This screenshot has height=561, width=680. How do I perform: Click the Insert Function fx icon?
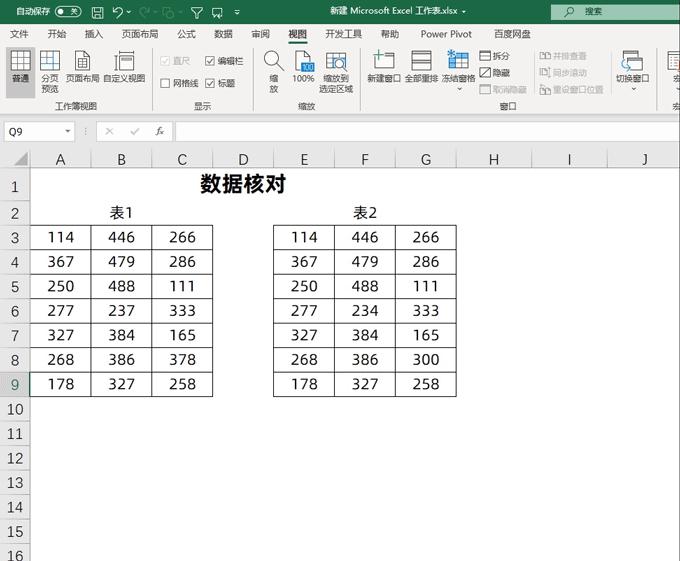point(160,131)
